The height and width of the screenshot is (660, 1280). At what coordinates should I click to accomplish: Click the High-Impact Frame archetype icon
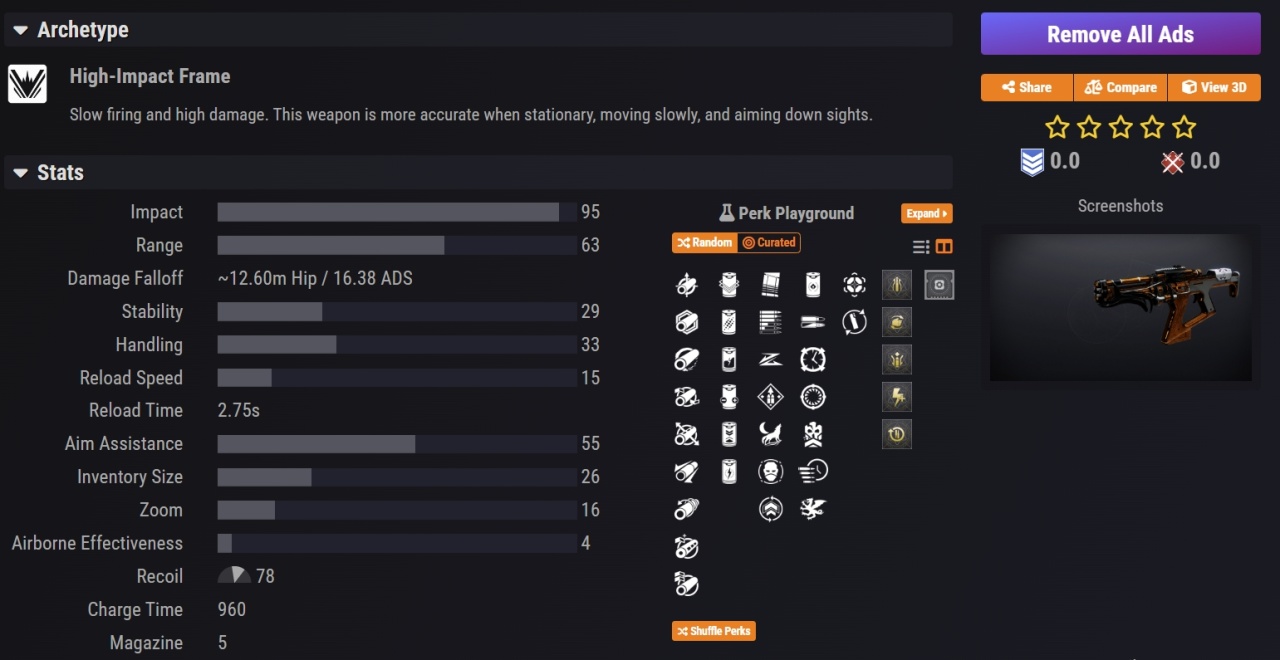tap(28, 84)
